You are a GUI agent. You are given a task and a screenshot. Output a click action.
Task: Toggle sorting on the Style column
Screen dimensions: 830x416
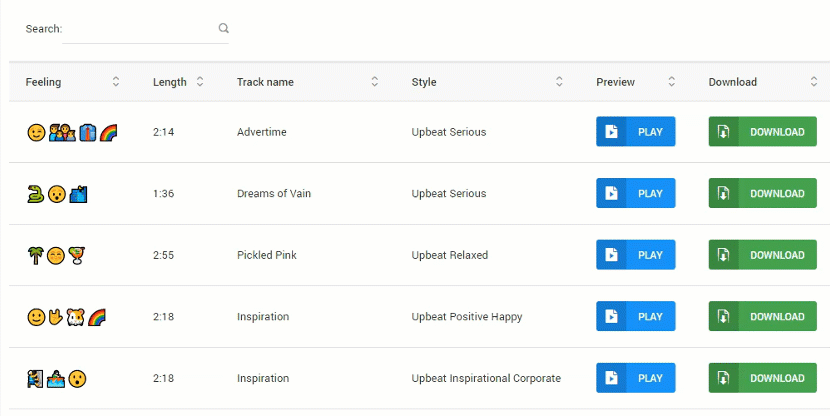pyautogui.click(x=559, y=82)
